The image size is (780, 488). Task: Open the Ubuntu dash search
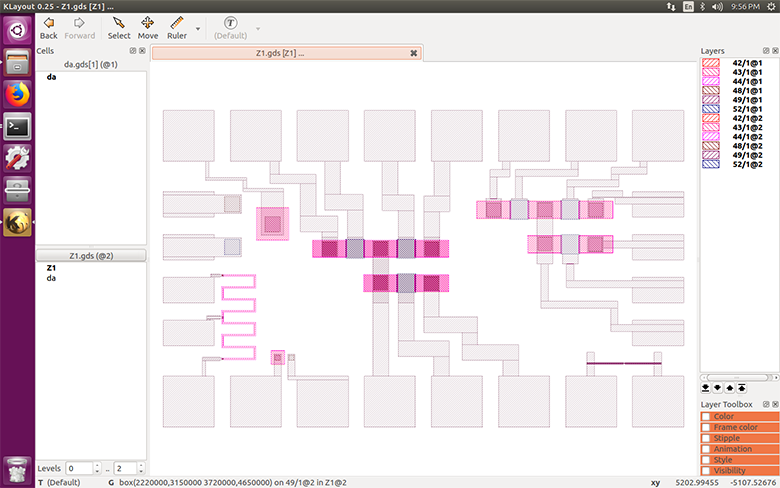[x=17, y=30]
